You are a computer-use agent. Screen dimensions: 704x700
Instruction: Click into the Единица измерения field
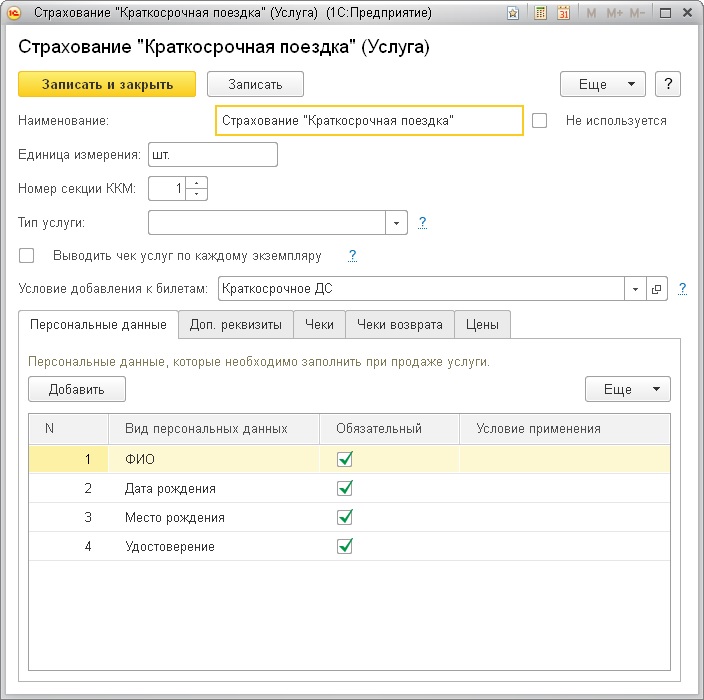click(211, 154)
